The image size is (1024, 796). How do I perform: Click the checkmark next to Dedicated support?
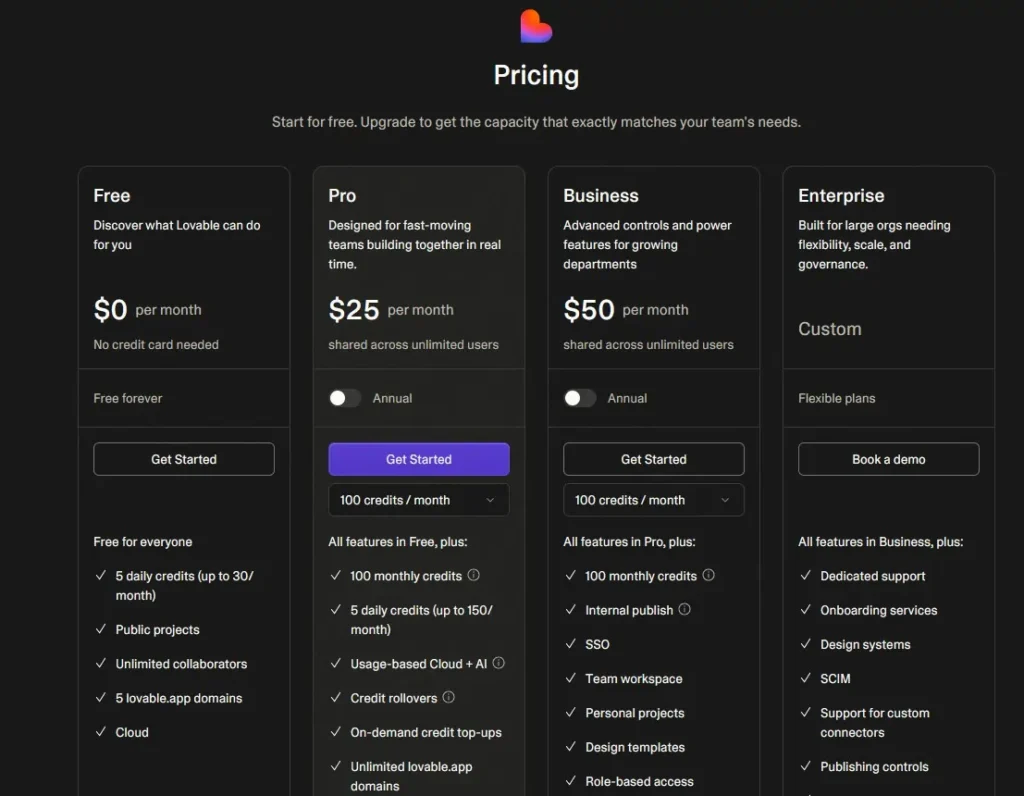805,576
